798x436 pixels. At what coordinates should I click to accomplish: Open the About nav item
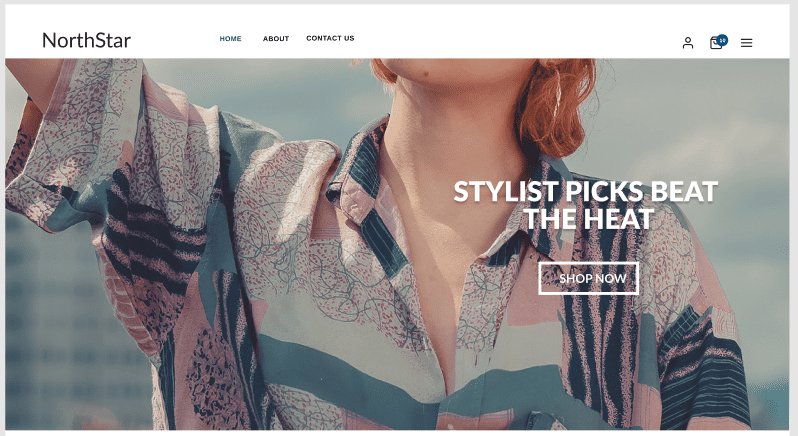pos(276,39)
